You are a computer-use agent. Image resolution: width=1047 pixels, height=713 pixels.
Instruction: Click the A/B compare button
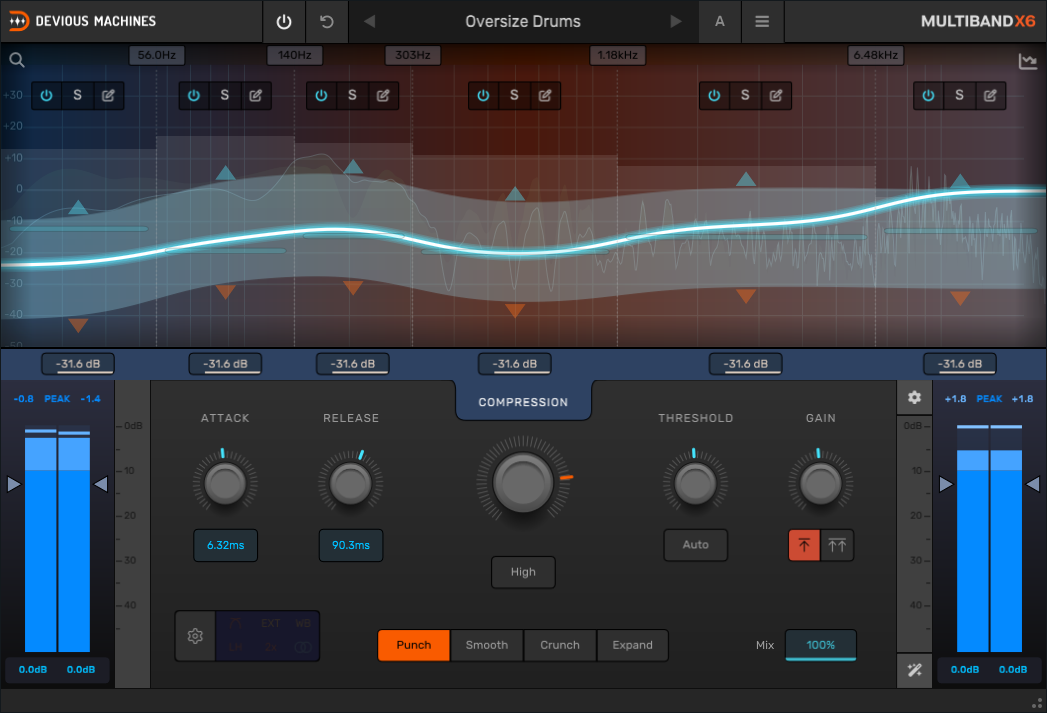click(719, 21)
